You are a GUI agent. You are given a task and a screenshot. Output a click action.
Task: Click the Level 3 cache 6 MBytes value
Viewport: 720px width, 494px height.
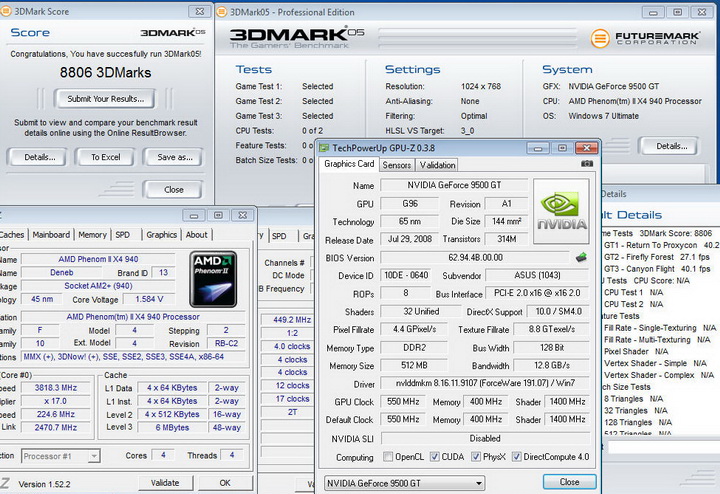click(172, 427)
